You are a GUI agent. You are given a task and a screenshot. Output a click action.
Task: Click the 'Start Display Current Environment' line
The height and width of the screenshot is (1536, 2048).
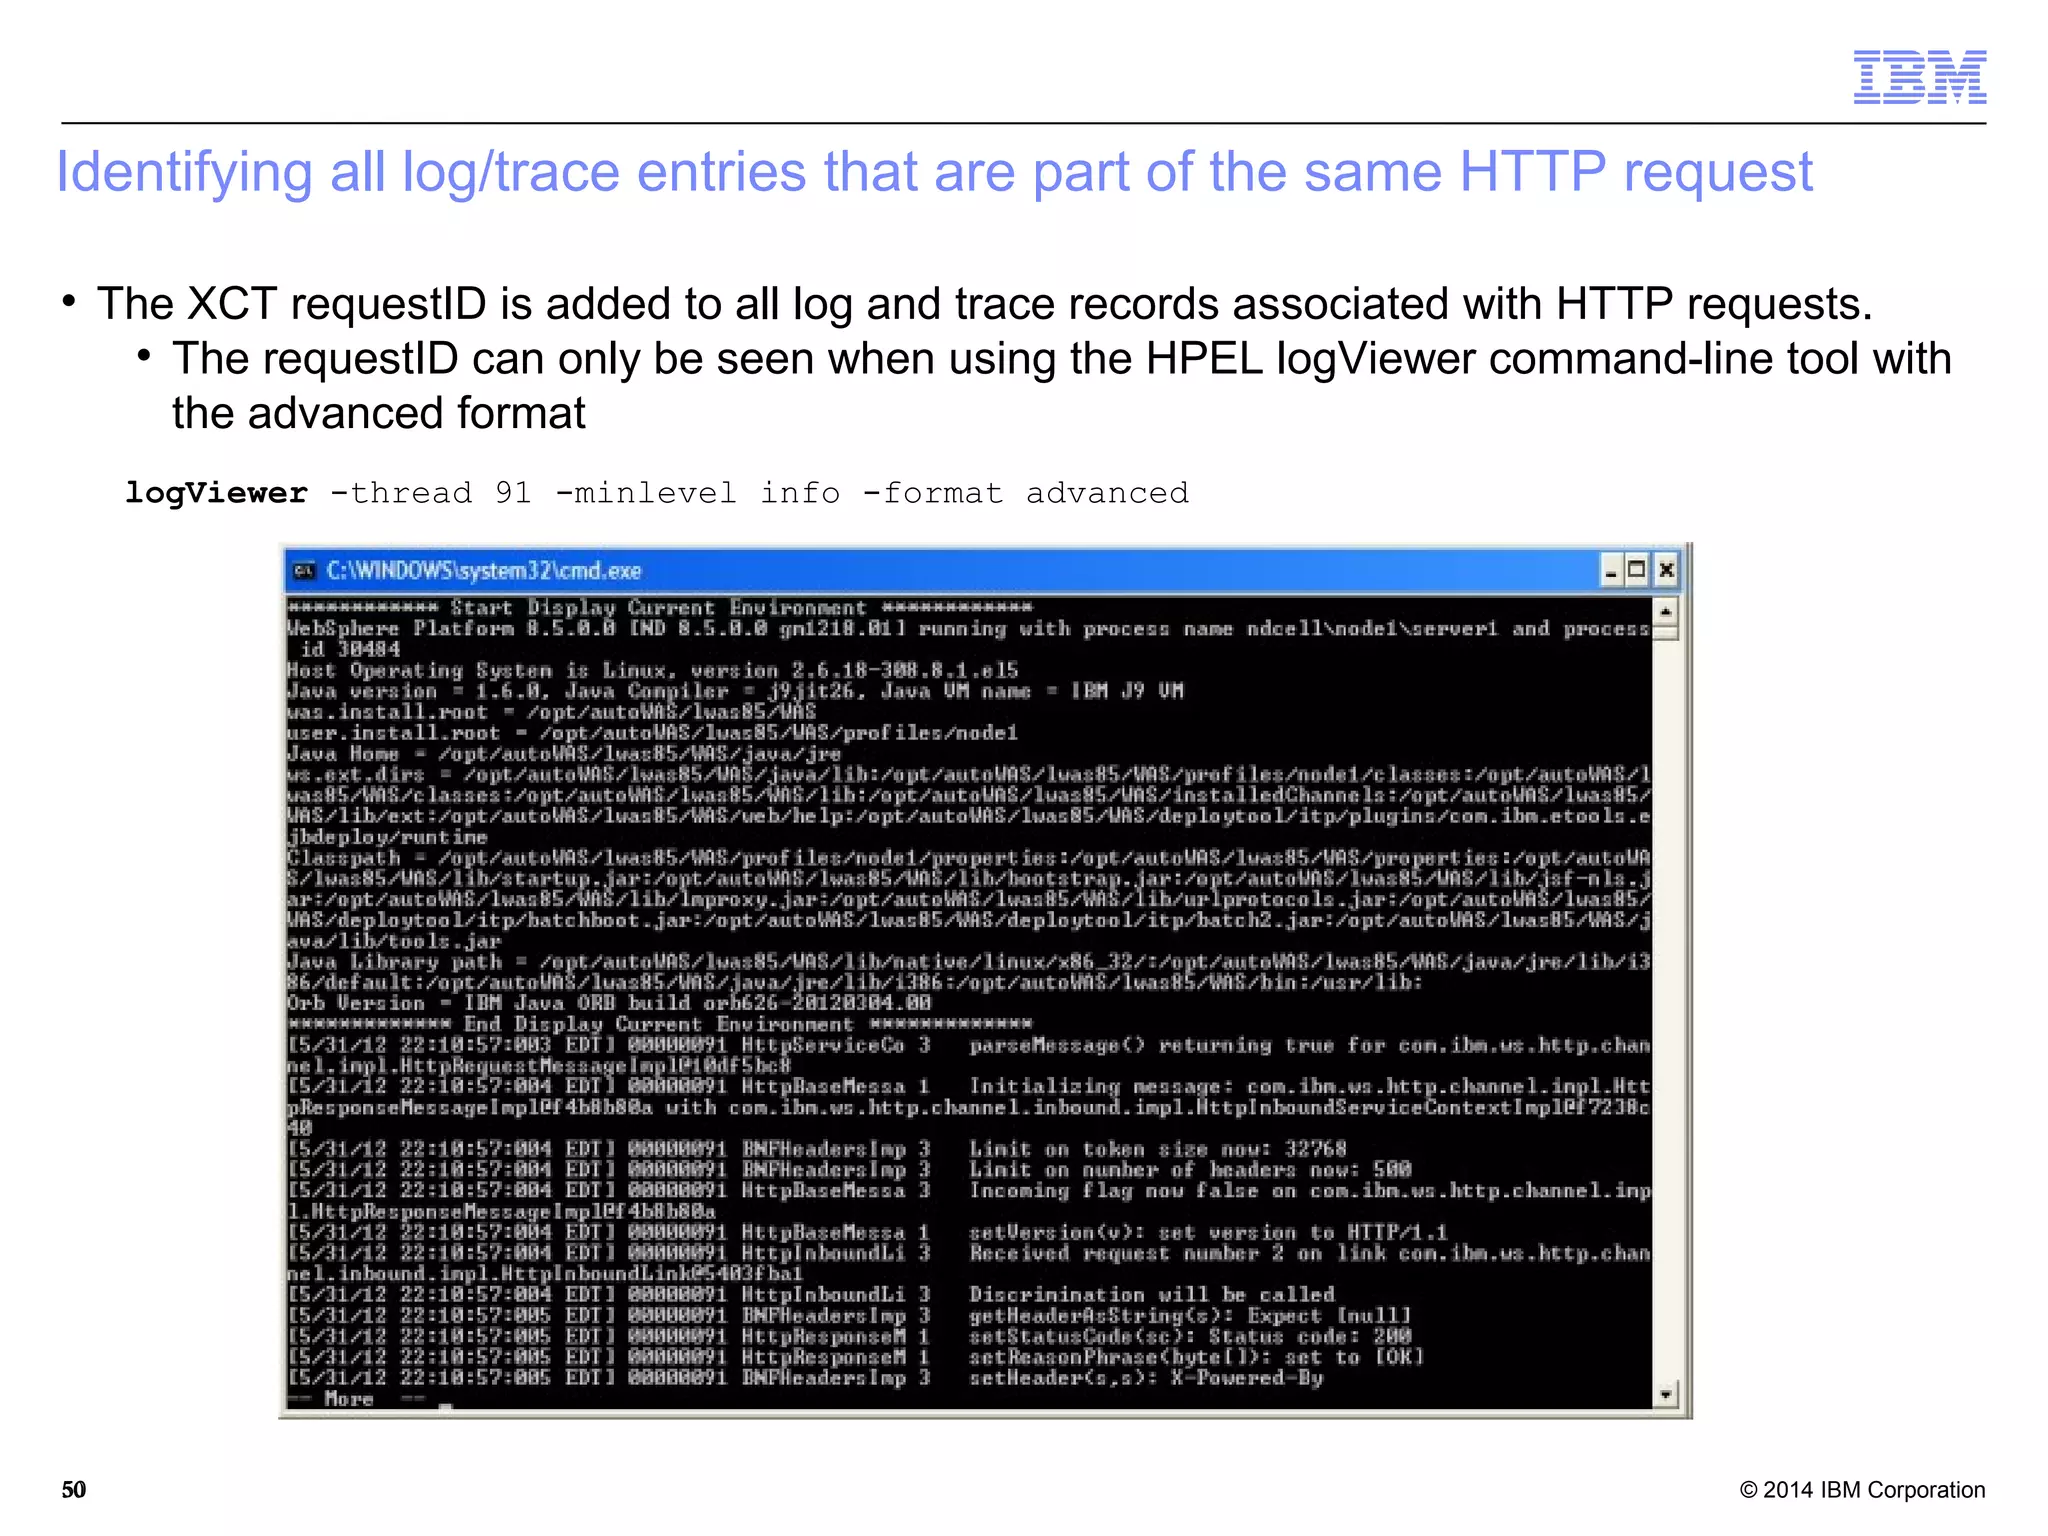(x=660, y=608)
